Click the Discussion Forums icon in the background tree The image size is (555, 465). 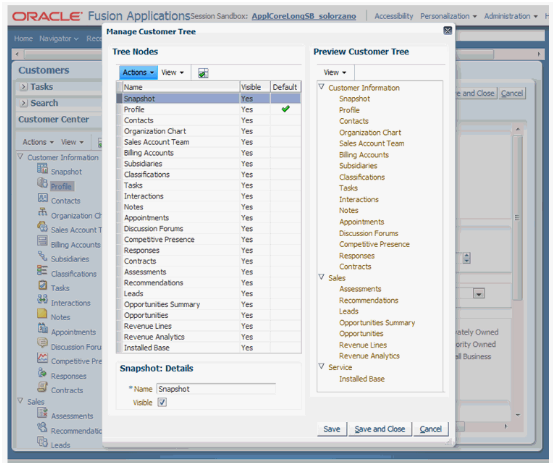(42, 343)
